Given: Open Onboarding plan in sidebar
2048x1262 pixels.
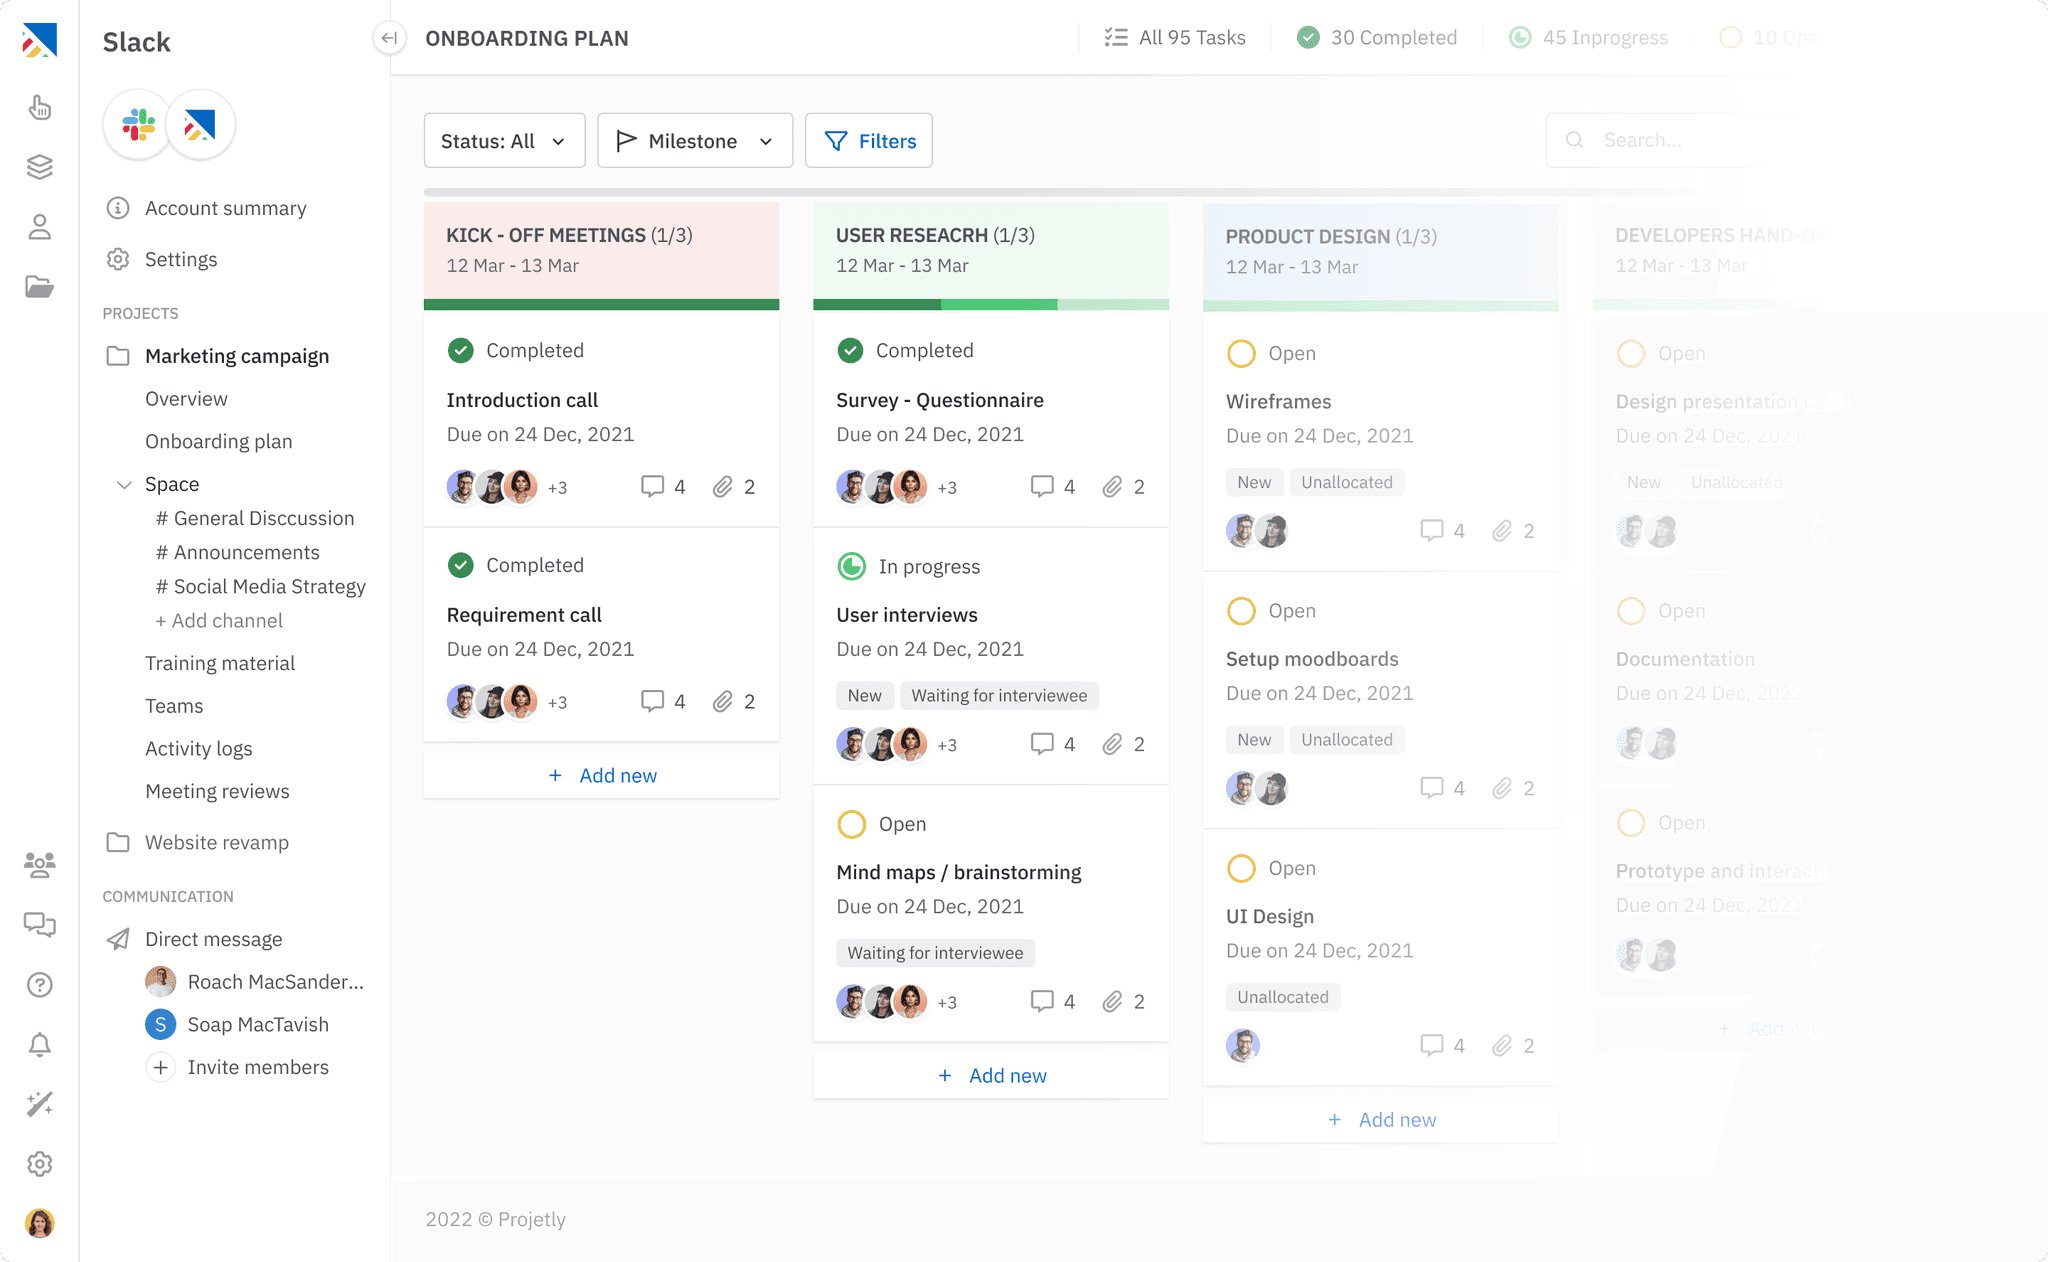Looking at the screenshot, I should 218,441.
